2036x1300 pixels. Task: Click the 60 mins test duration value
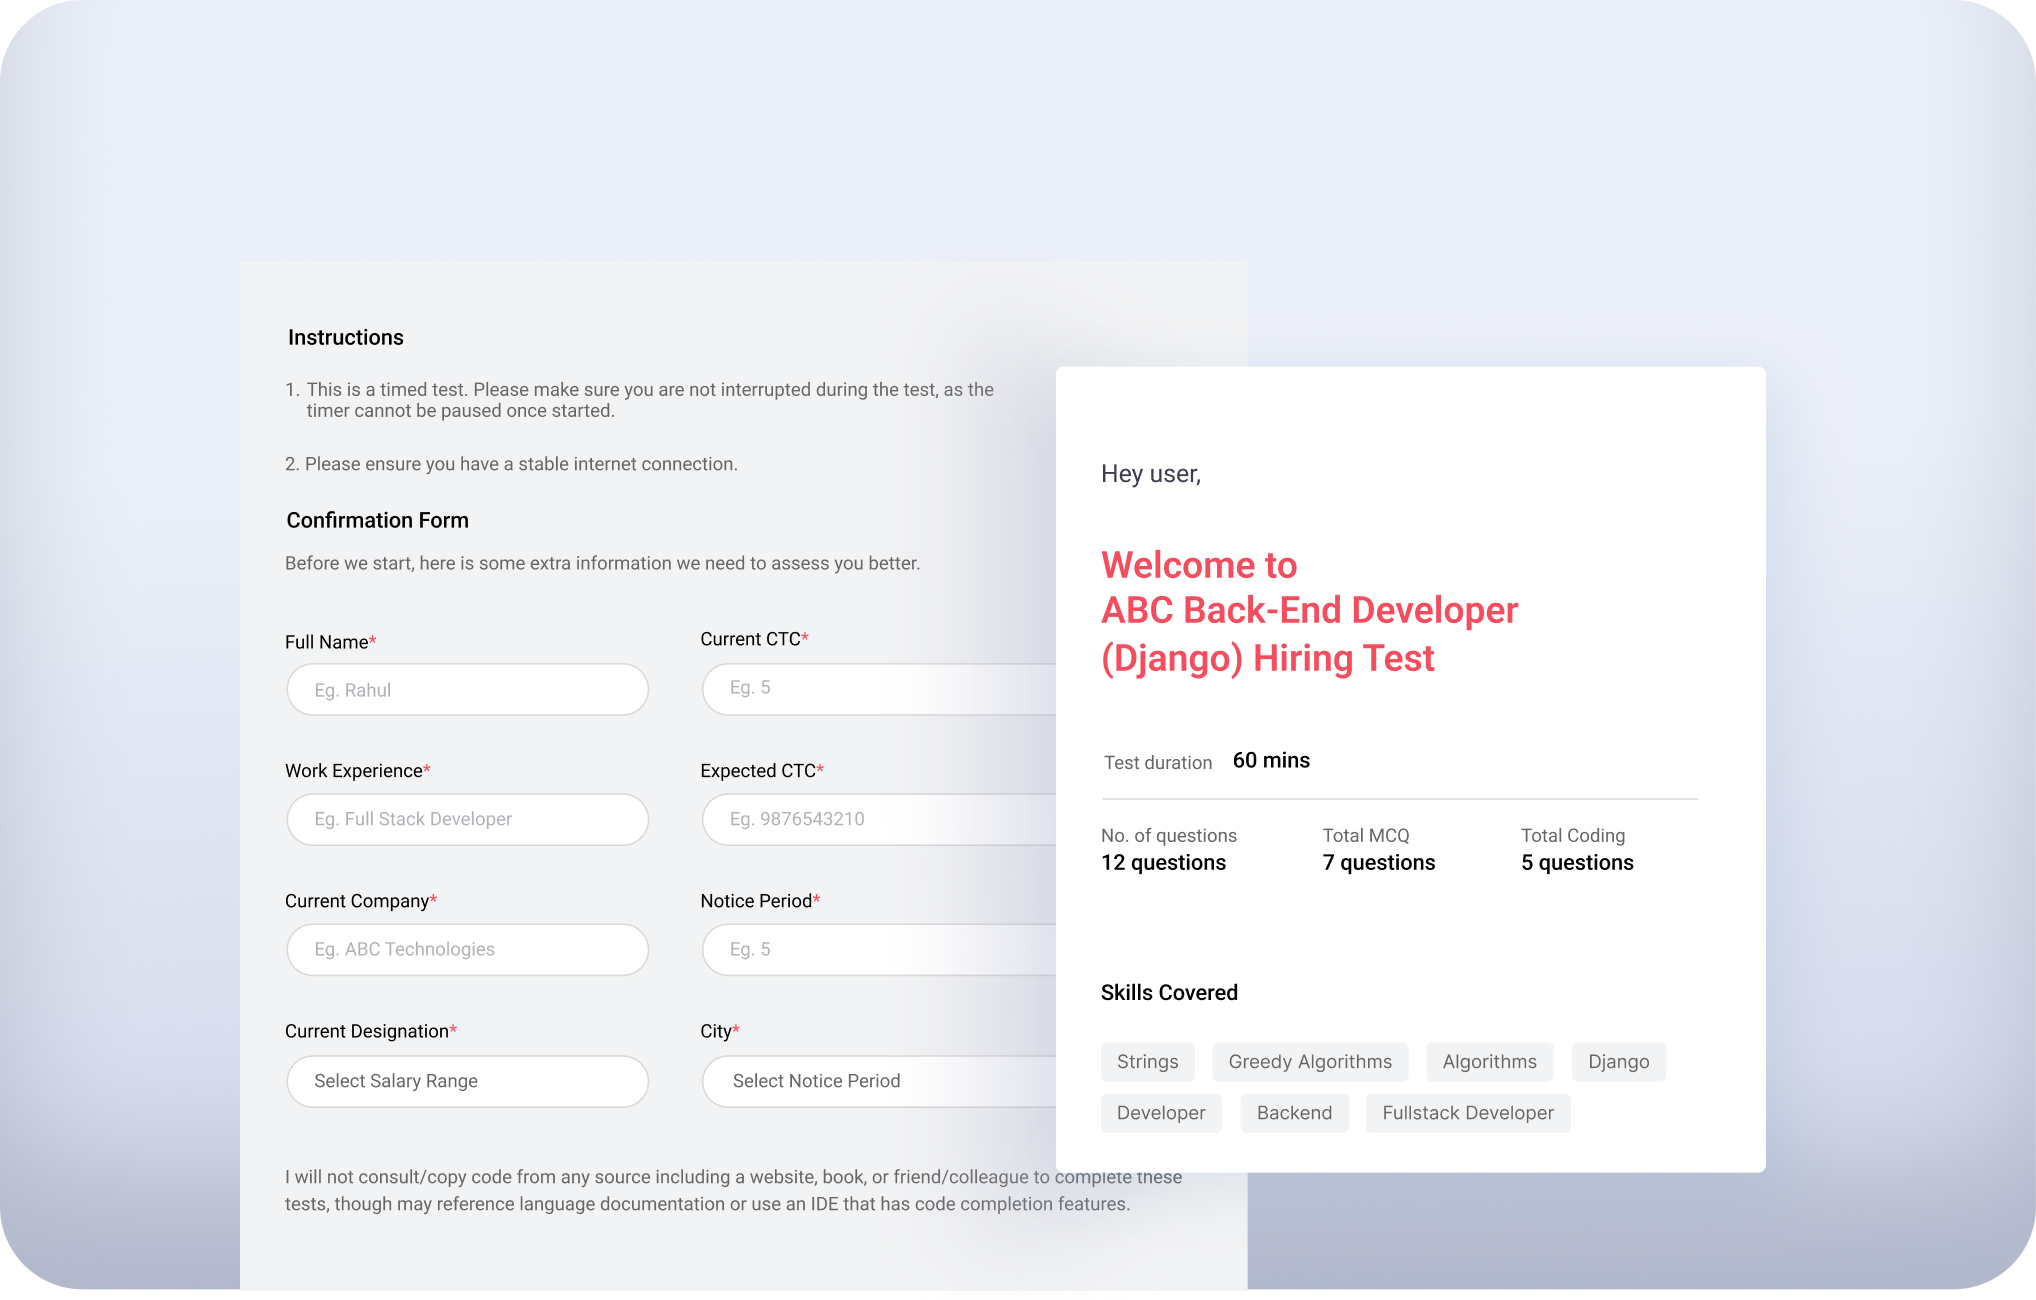pyautogui.click(x=1270, y=760)
